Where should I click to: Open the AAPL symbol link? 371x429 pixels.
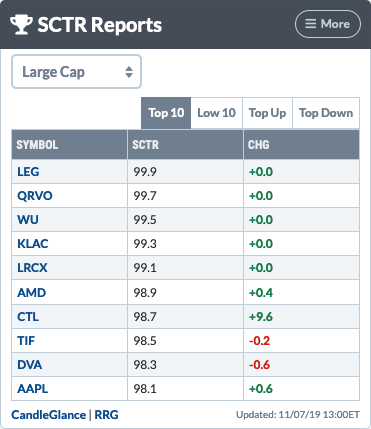click(32, 389)
